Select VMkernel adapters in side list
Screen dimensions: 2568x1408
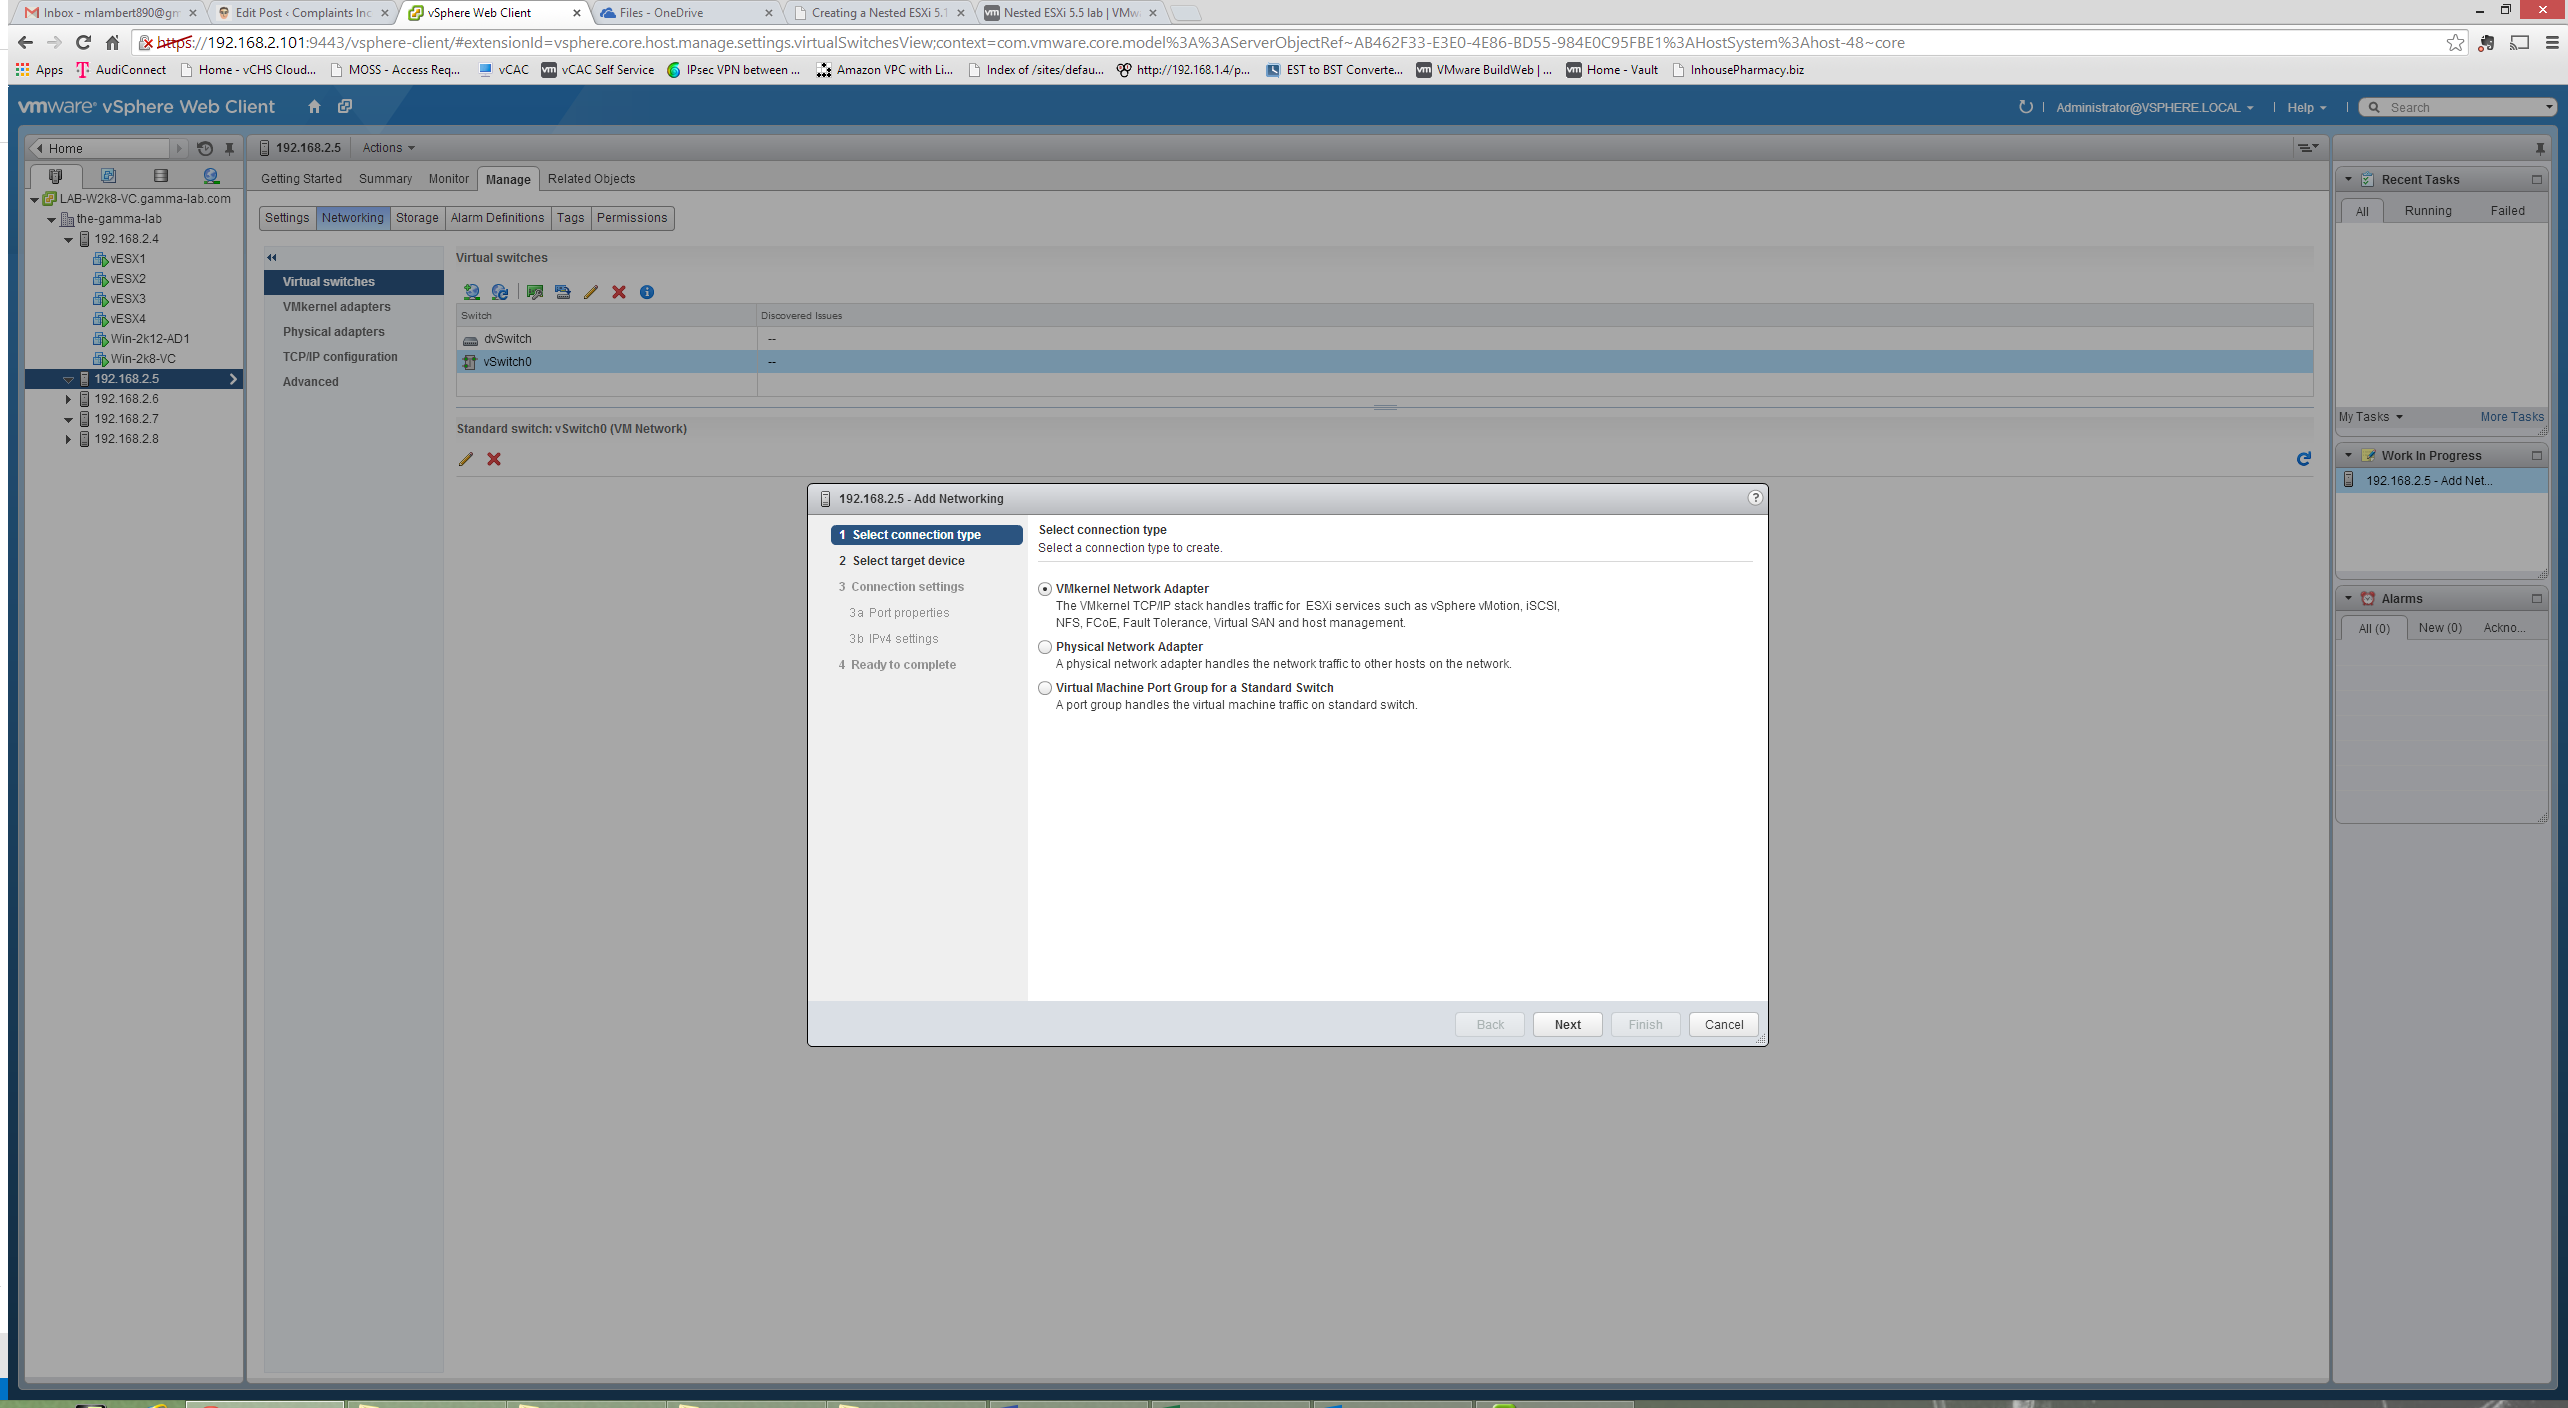click(336, 307)
